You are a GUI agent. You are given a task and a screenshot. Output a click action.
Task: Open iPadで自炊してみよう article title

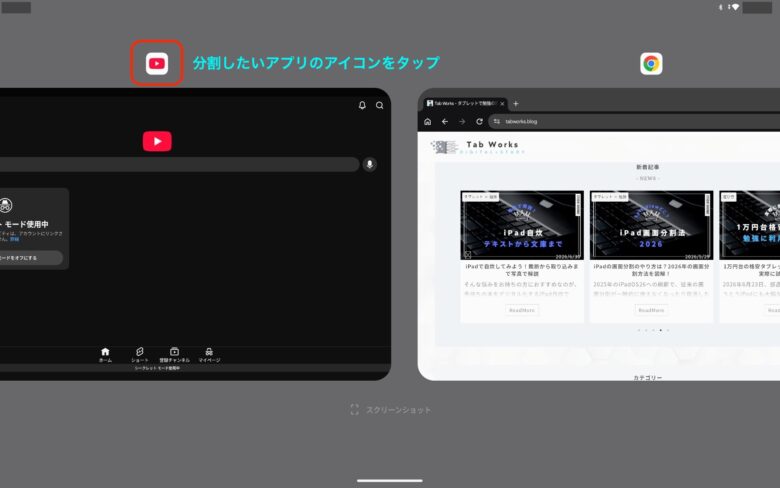(x=522, y=270)
